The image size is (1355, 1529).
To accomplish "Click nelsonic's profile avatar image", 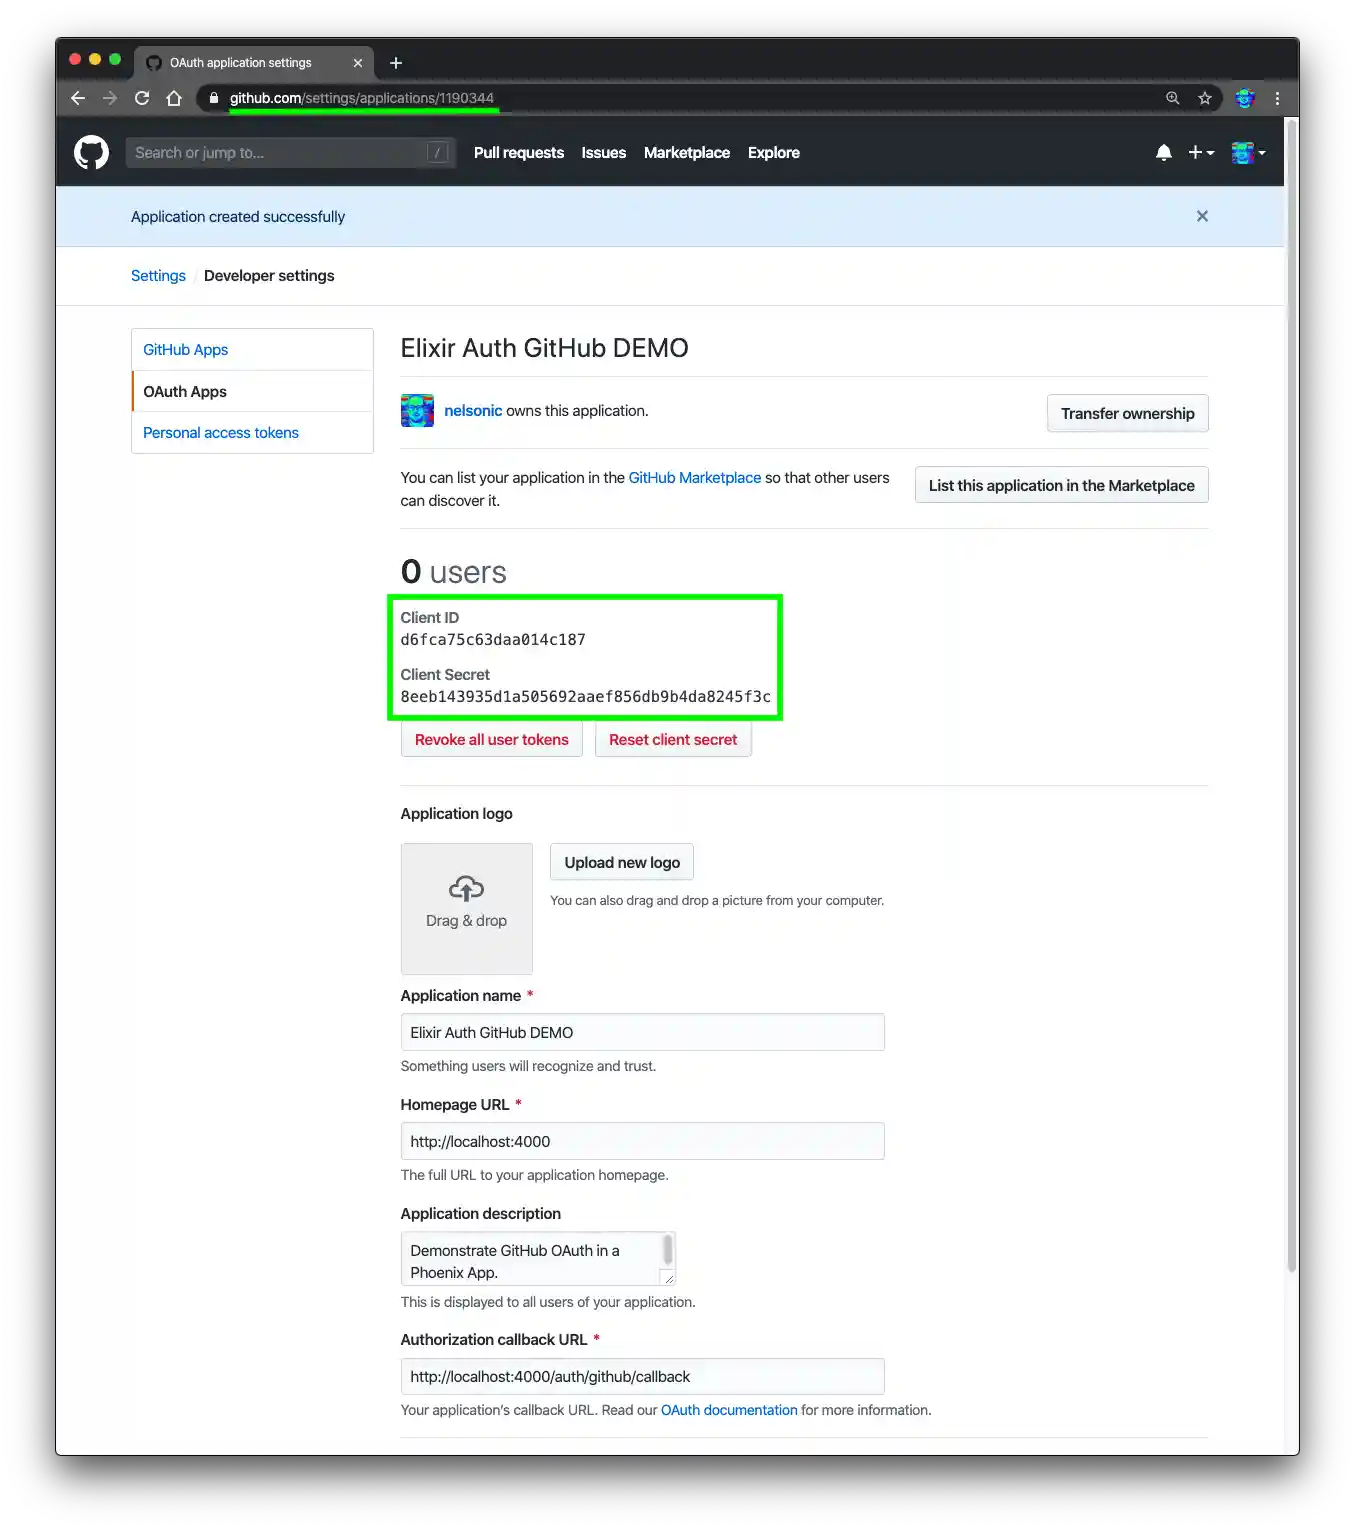I will tap(417, 410).
